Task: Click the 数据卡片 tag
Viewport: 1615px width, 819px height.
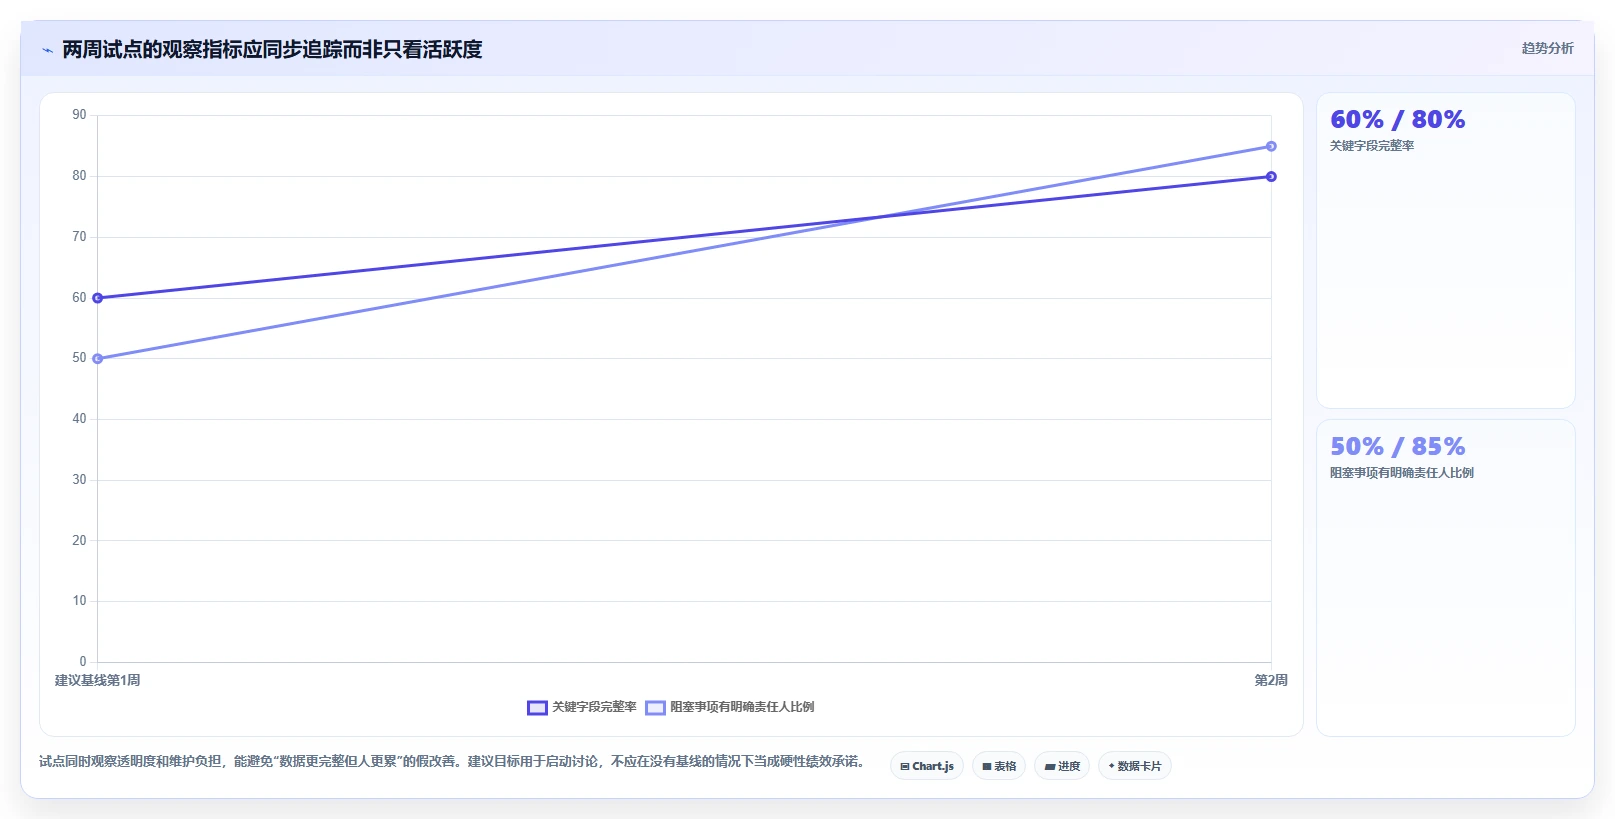Action: pyautogui.click(x=1135, y=766)
